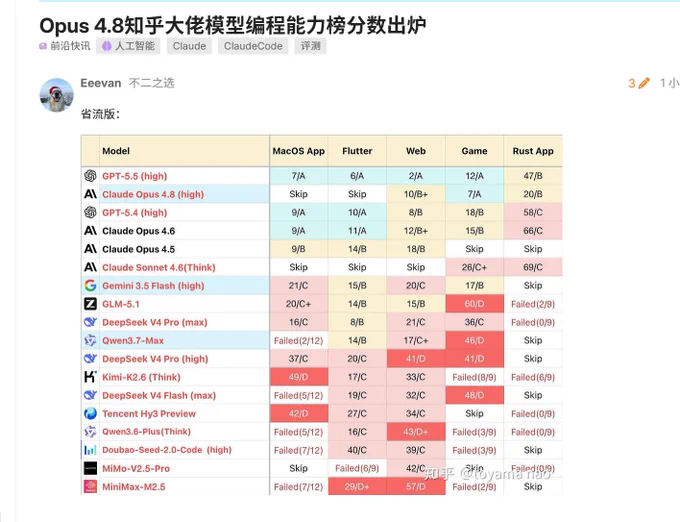
Task: Select the Tencent Hy3 Preview model name
Action: [149, 414]
